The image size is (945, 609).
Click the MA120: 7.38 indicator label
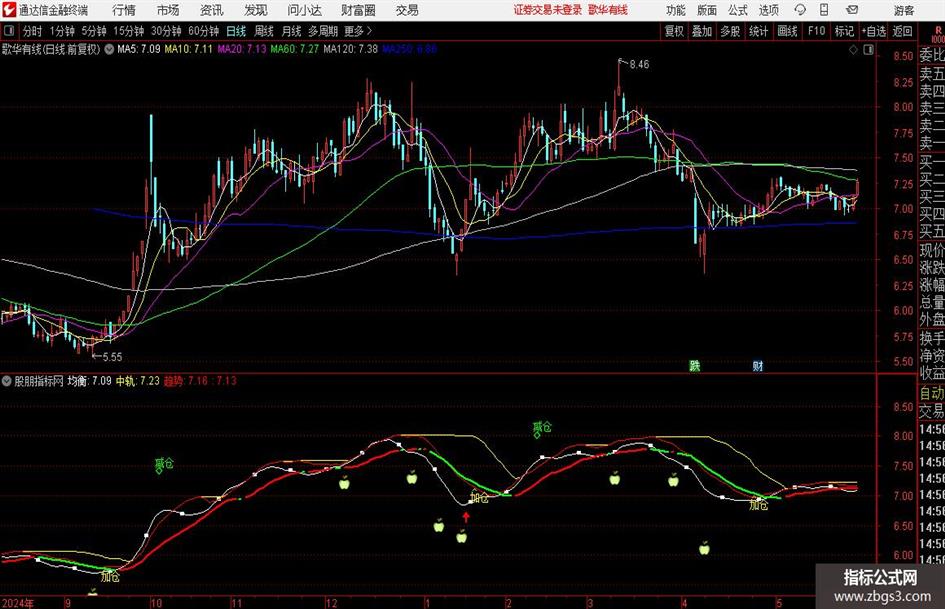tap(351, 49)
